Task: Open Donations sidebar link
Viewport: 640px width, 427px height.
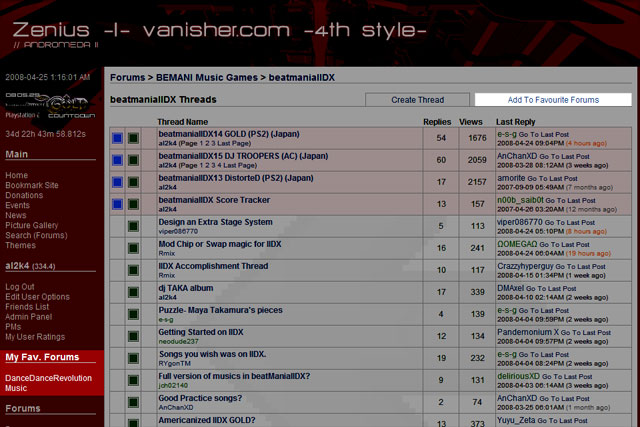Action: [x=24, y=195]
